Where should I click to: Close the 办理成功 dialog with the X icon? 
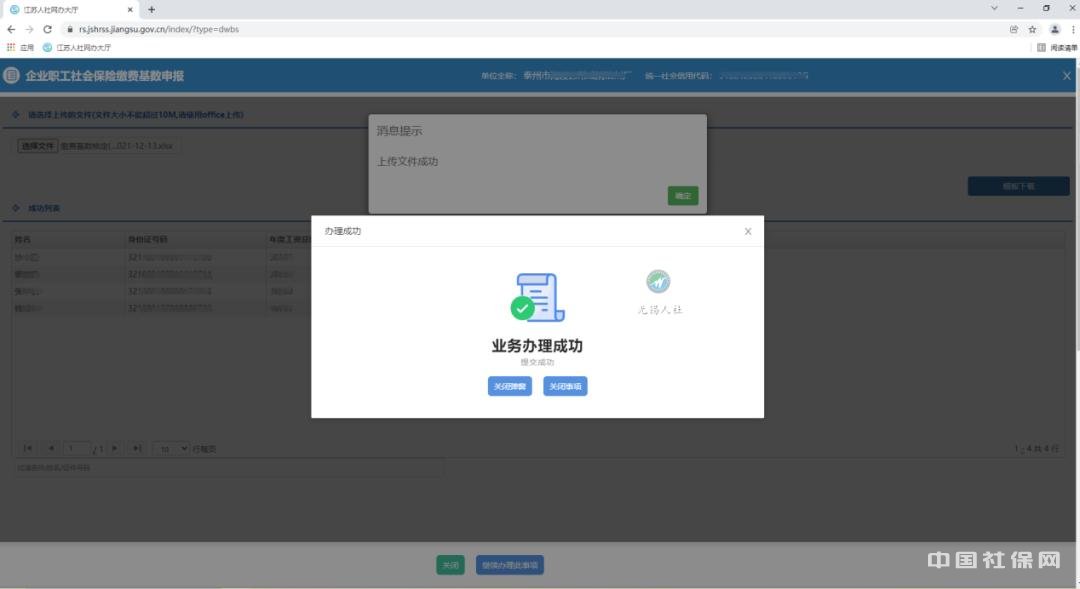[748, 231]
